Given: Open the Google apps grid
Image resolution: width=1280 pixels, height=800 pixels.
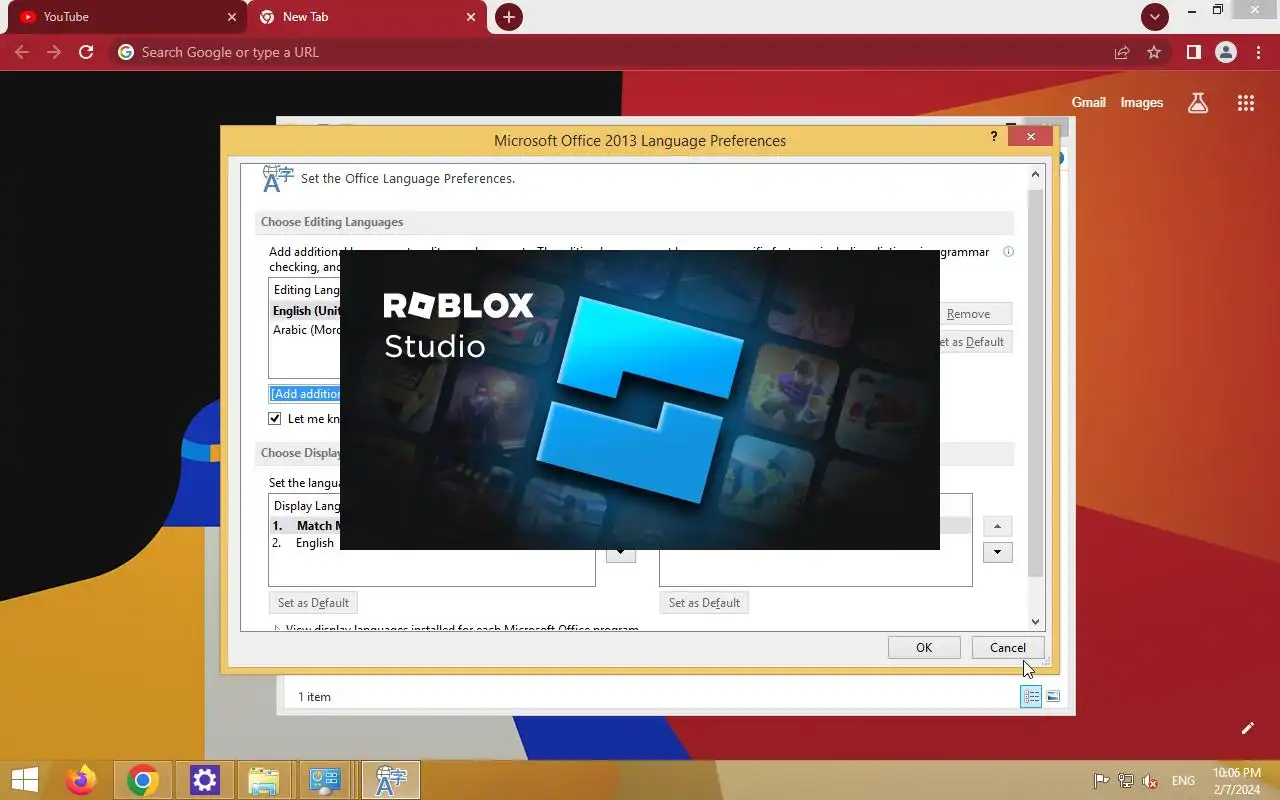Looking at the screenshot, I should point(1245,102).
